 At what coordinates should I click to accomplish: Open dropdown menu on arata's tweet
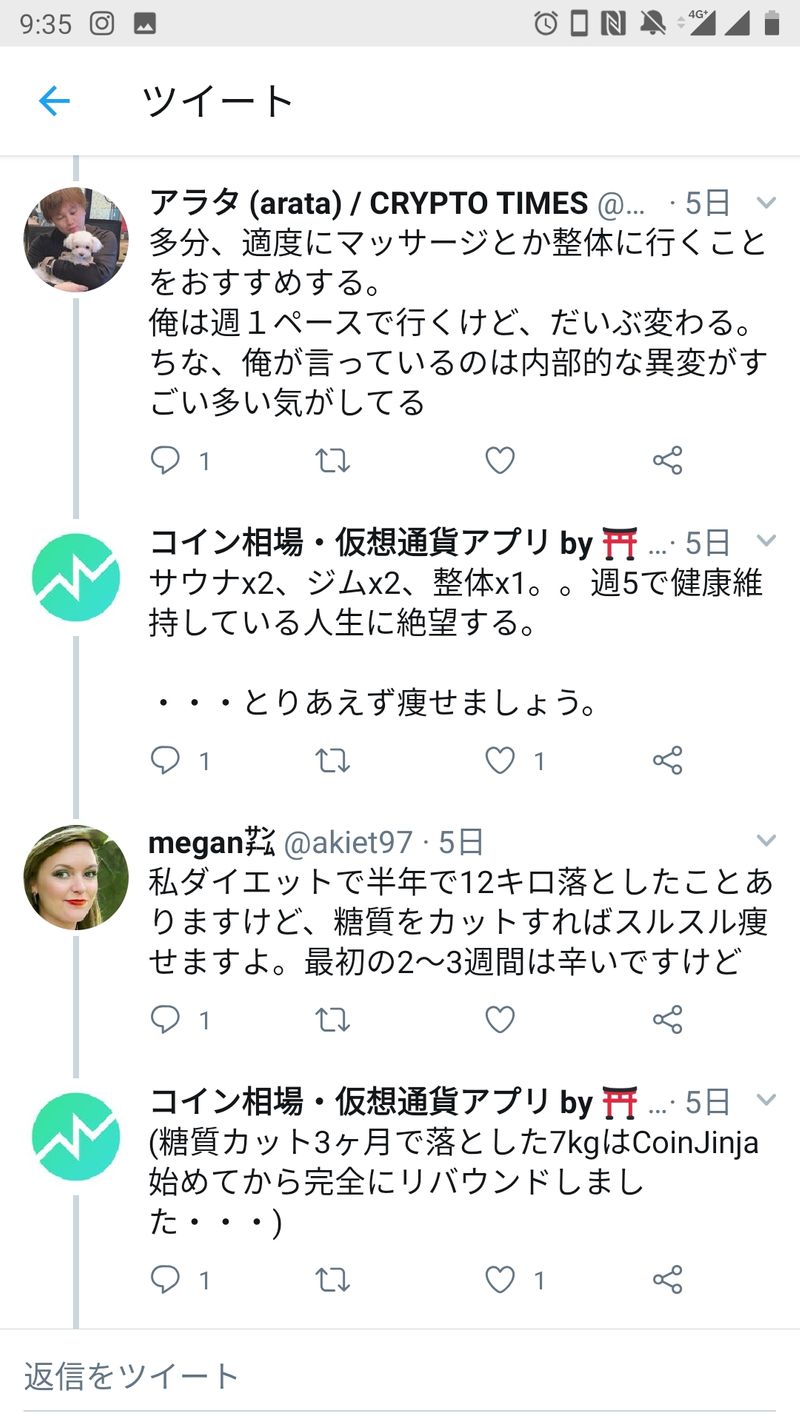pos(766,203)
